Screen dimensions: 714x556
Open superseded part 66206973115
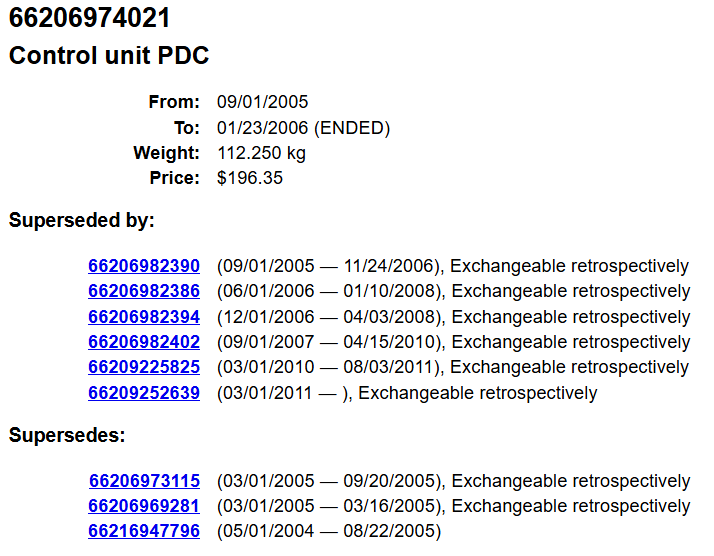(x=144, y=481)
